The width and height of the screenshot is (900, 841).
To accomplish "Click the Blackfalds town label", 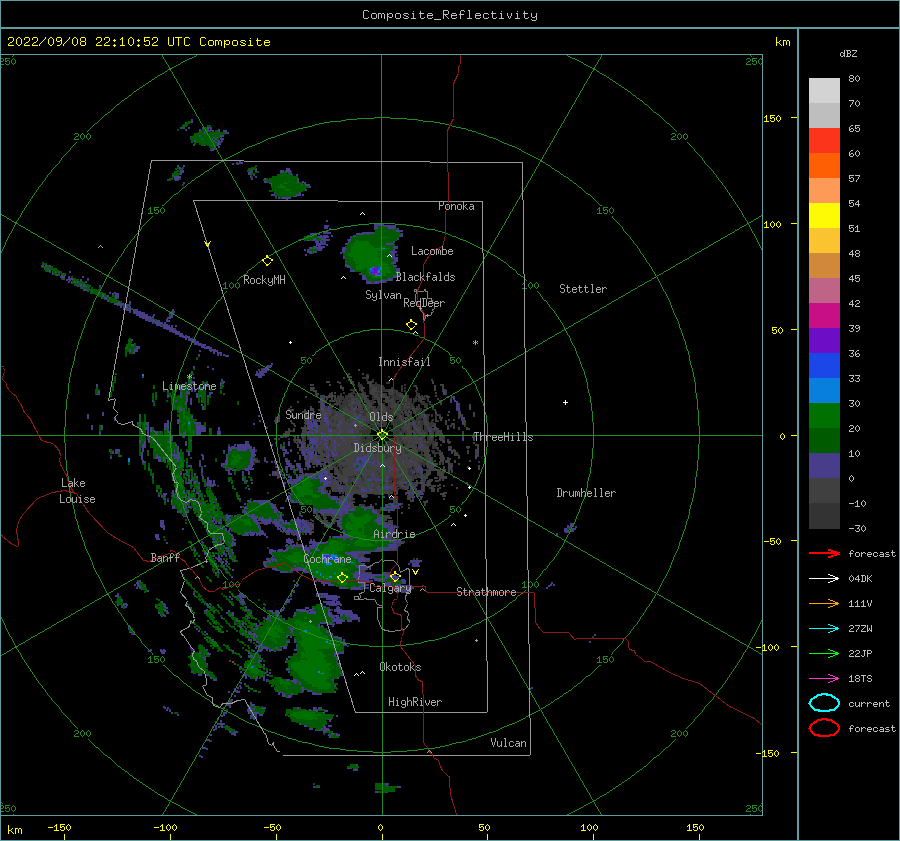I will tap(425, 277).
